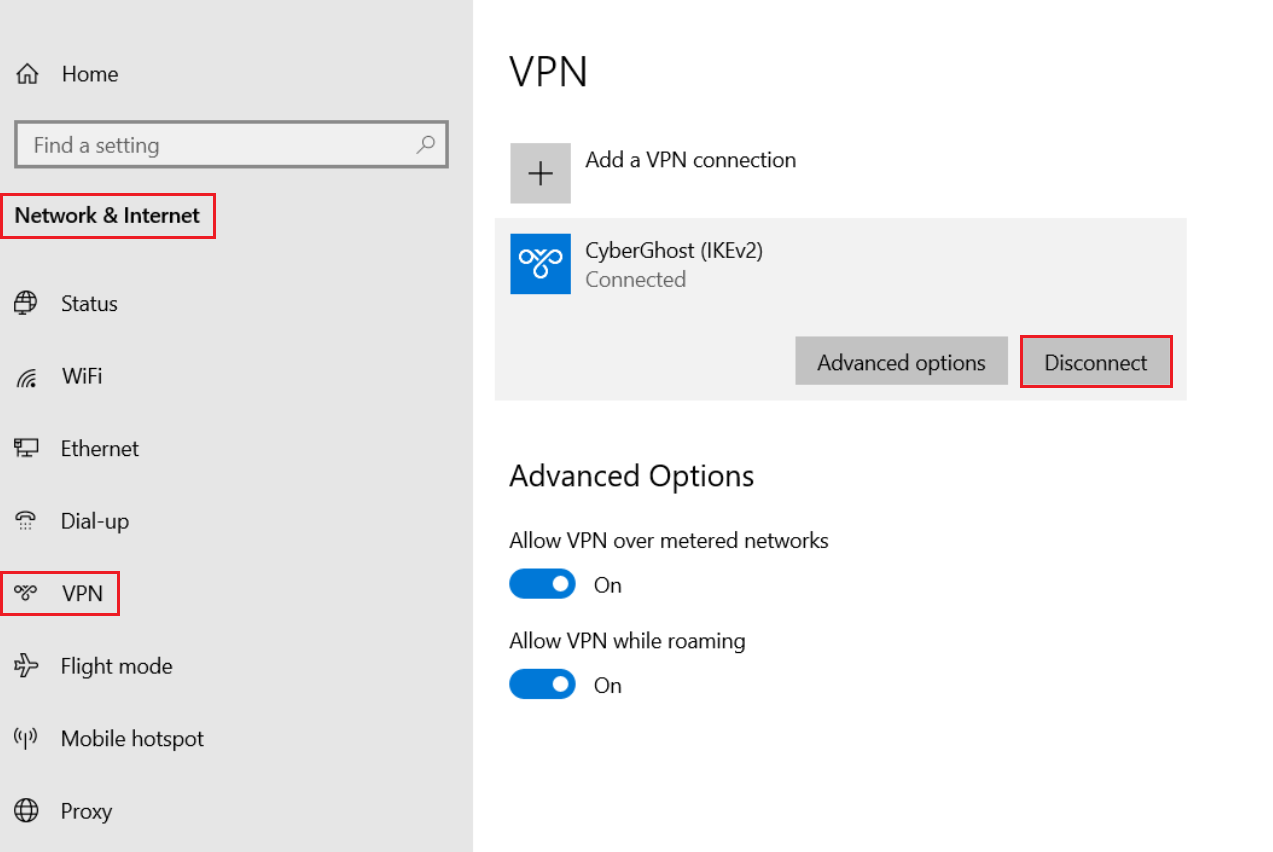The image size is (1273, 852).
Task: Click the Mobile hotspot icon
Action: pos(26,739)
